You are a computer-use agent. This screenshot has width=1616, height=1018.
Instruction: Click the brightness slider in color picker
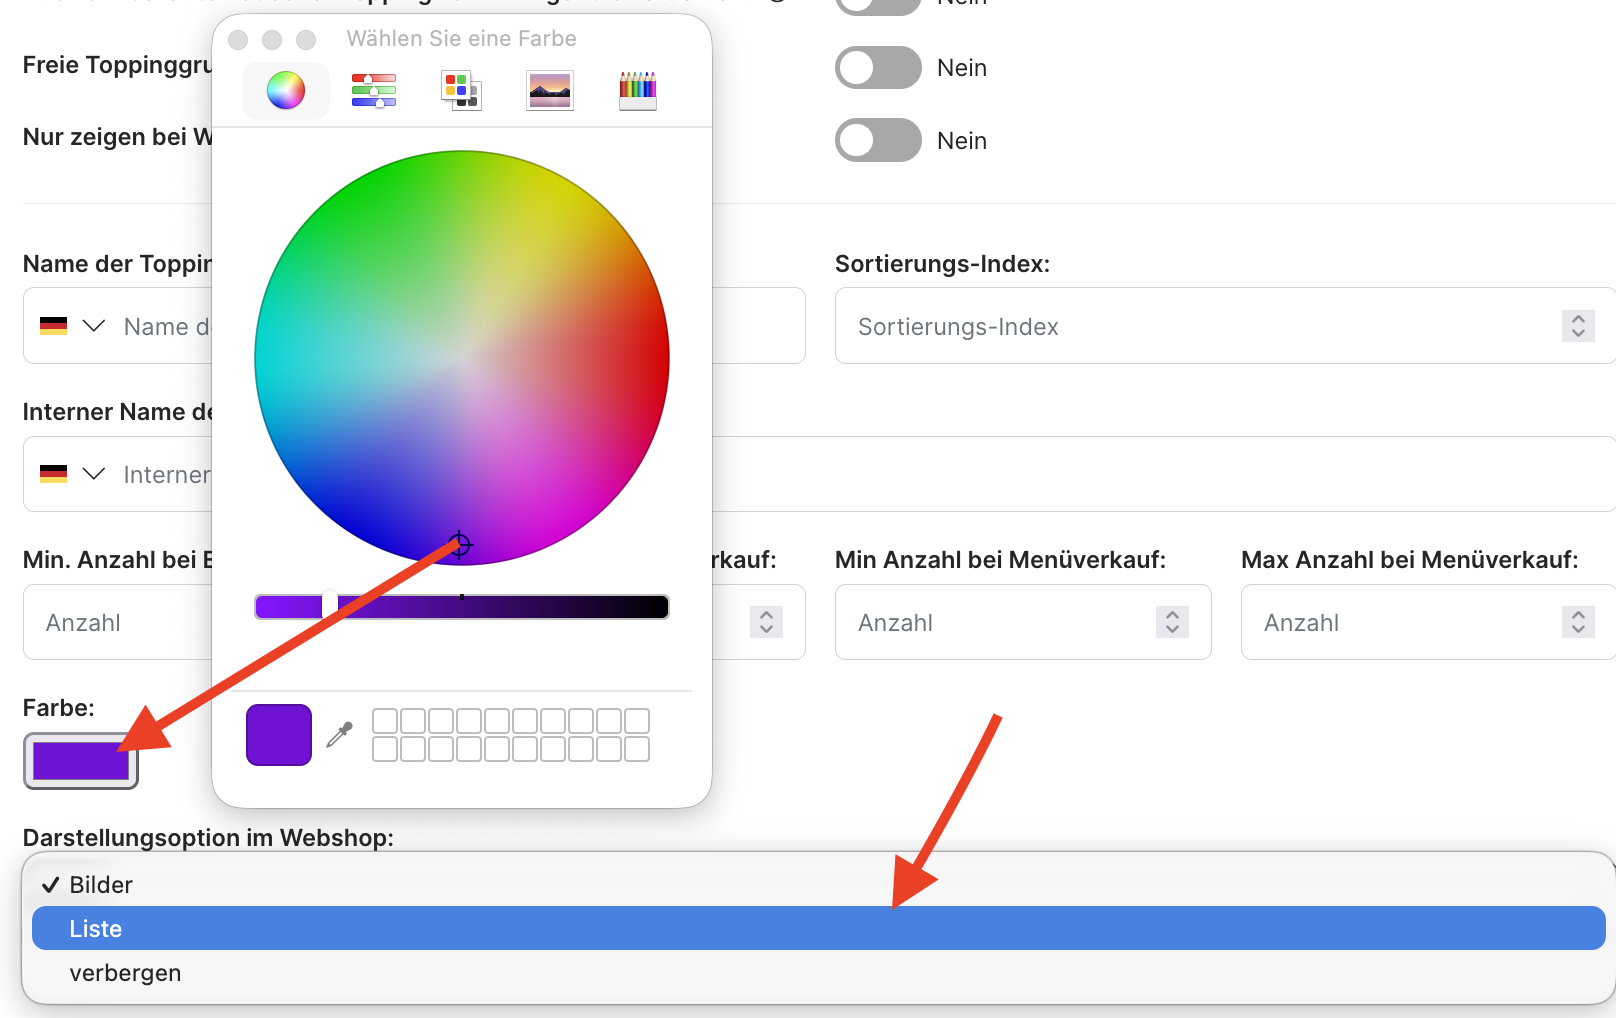(461, 607)
